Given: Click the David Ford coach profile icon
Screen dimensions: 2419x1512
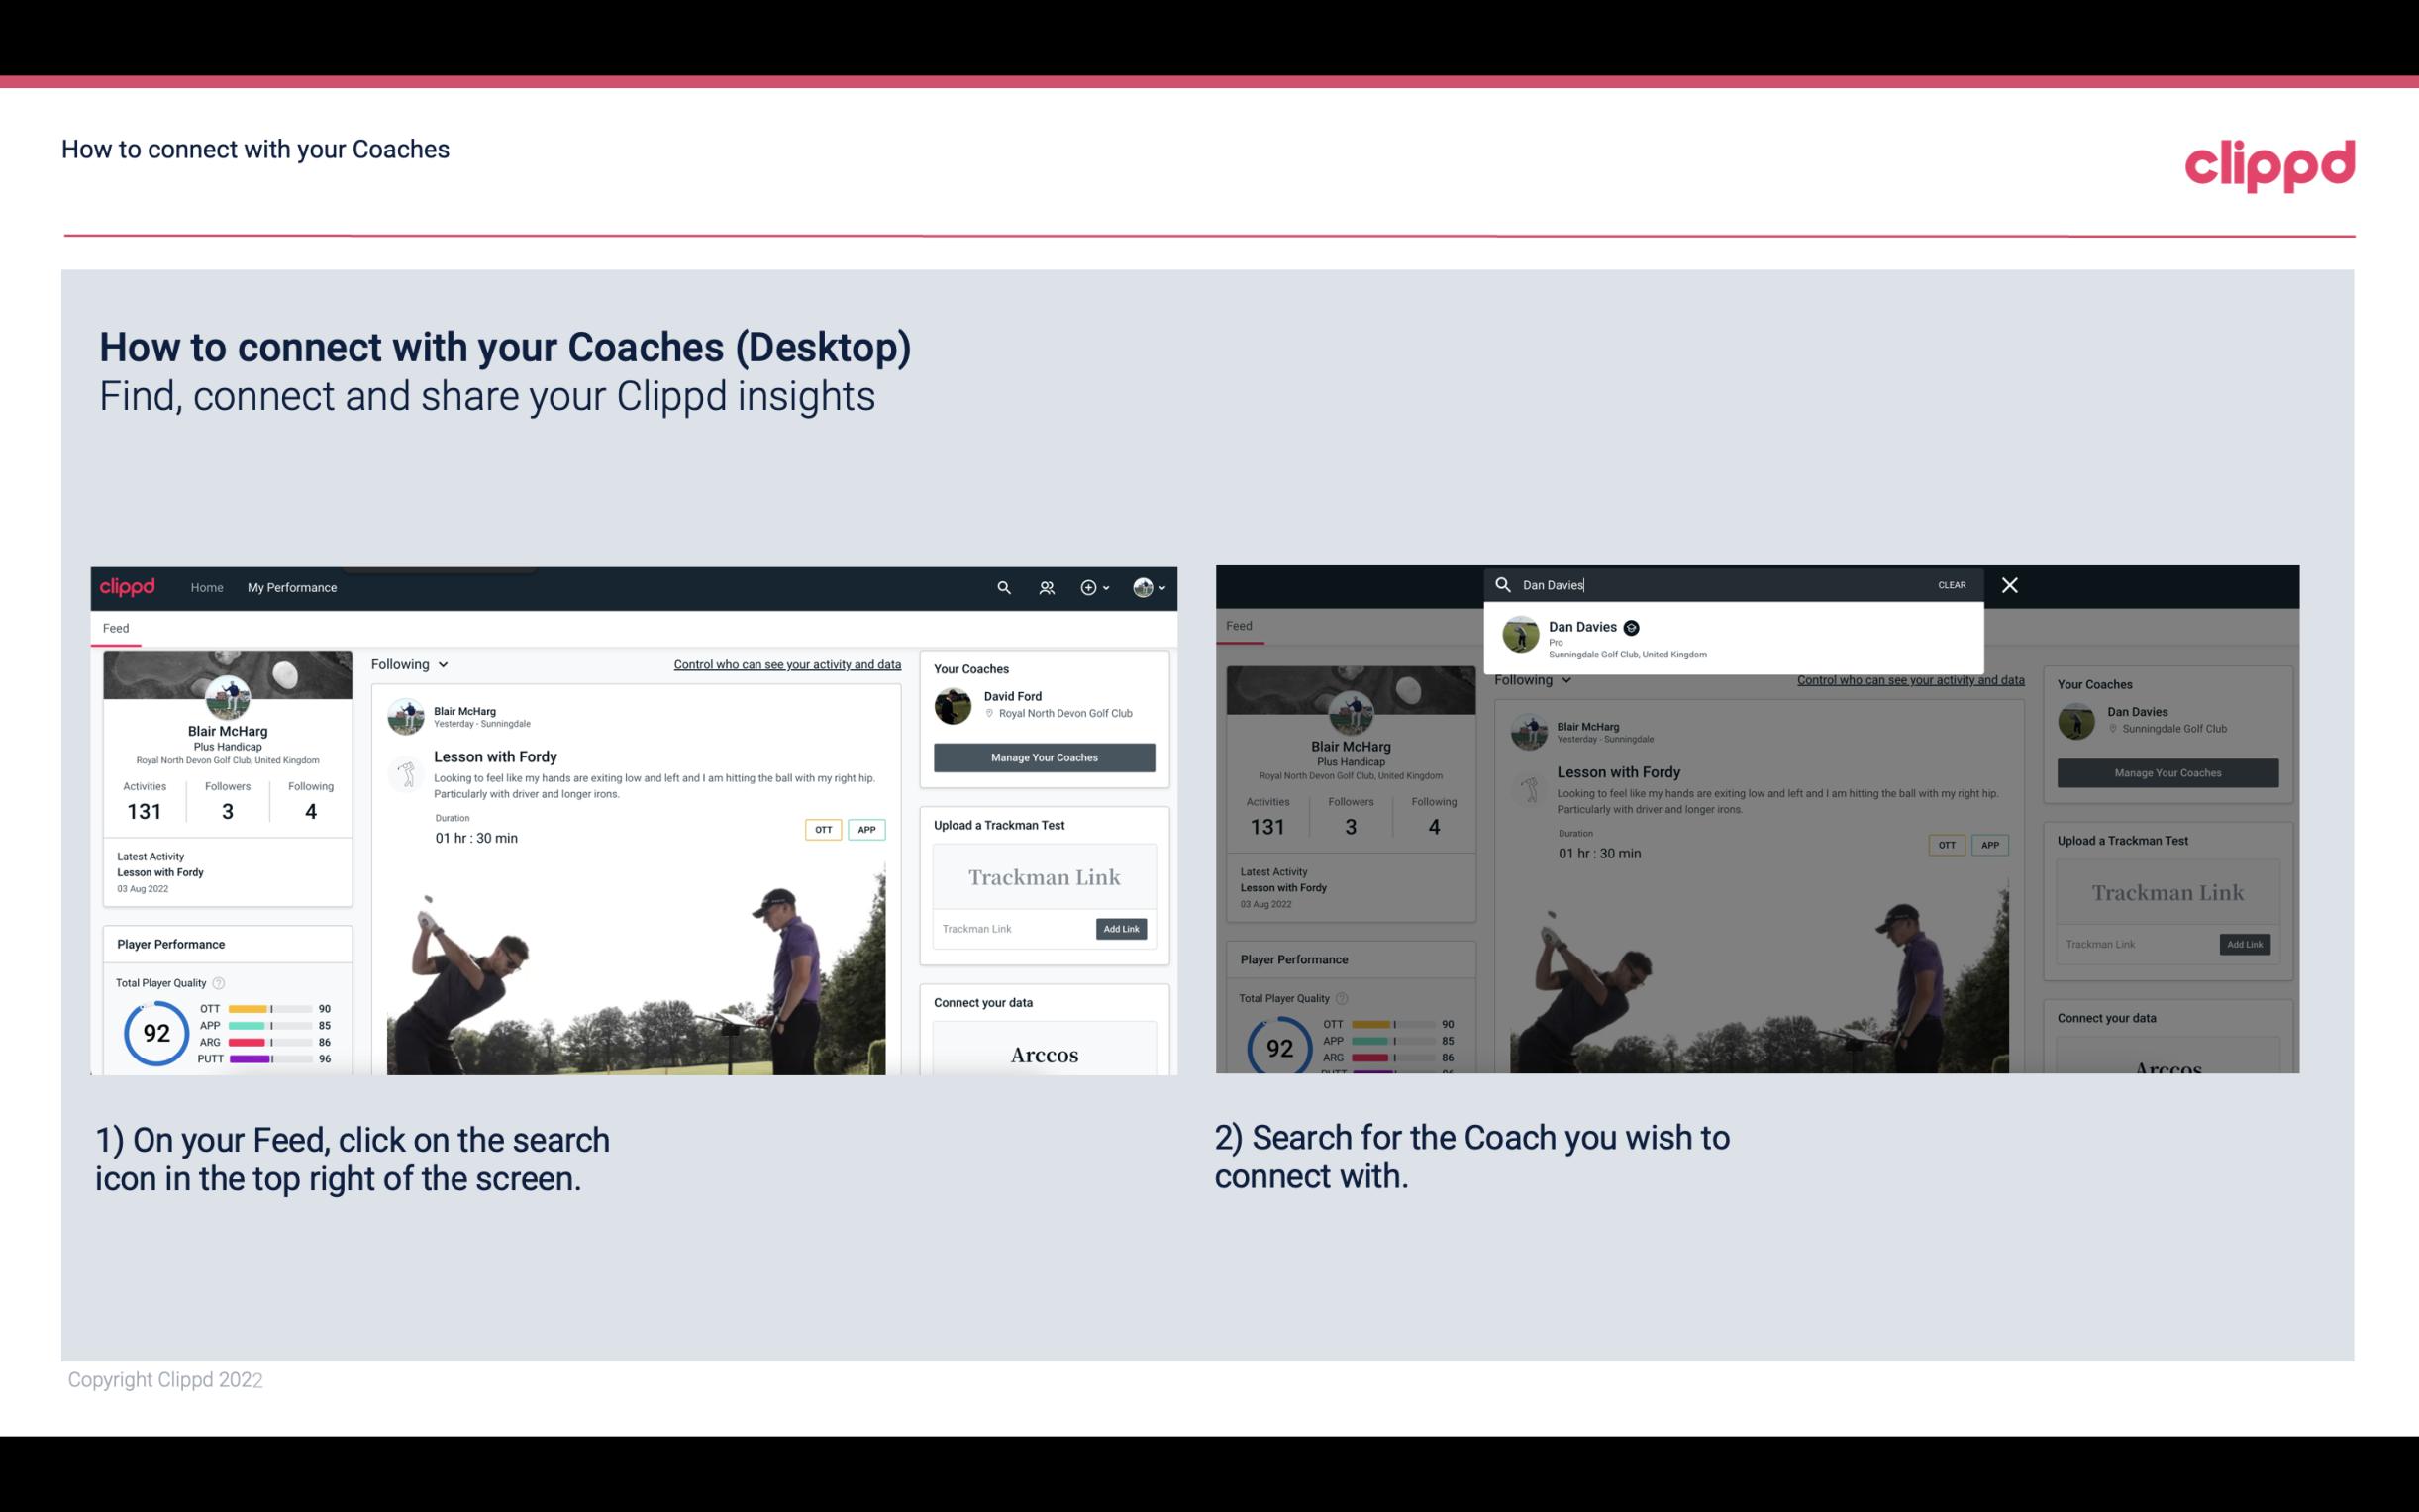Looking at the screenshot, I should (x=955, y=704).
